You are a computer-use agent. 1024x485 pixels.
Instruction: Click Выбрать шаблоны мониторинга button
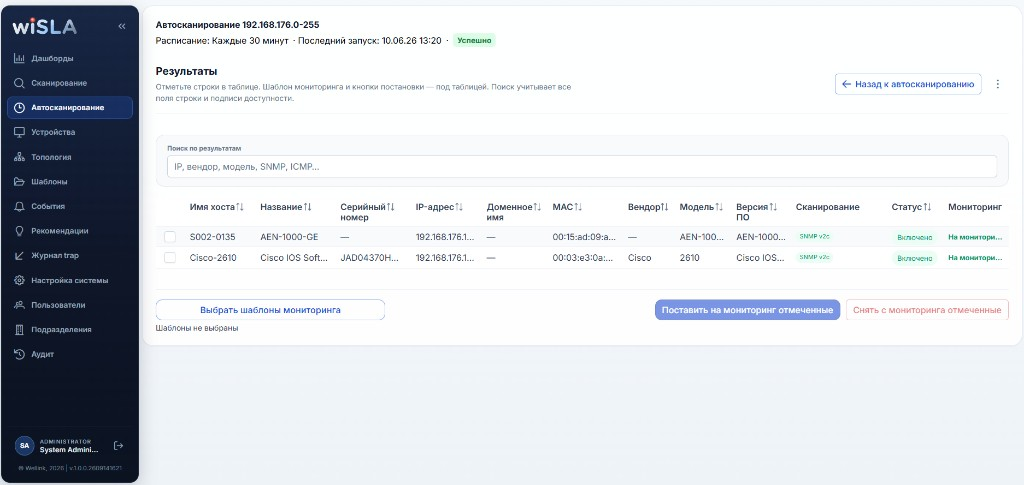pyautogui.click(x=270, y=310)
